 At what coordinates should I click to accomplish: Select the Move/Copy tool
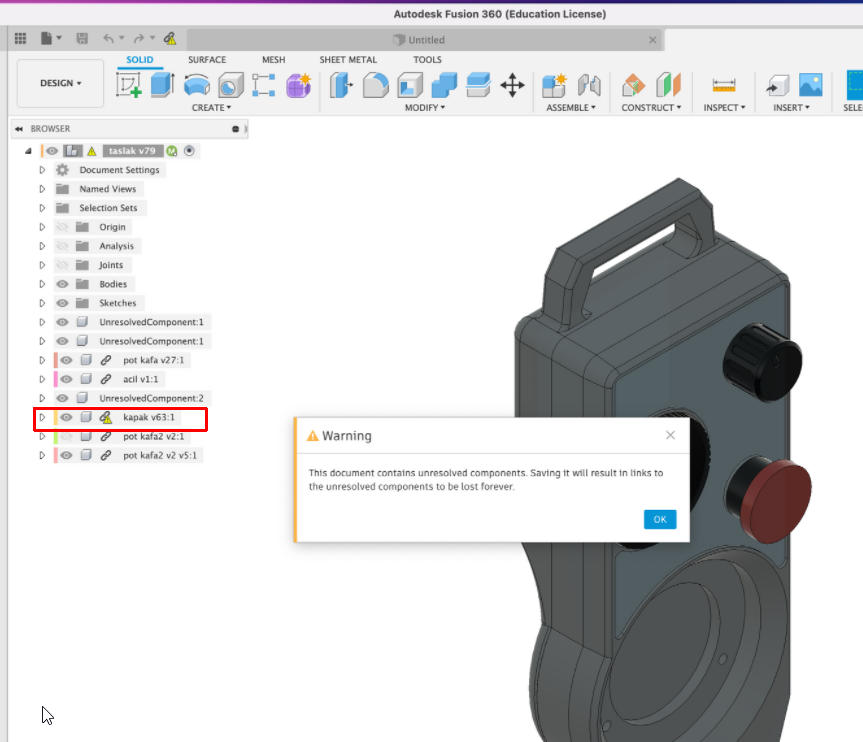coord(512,85)
